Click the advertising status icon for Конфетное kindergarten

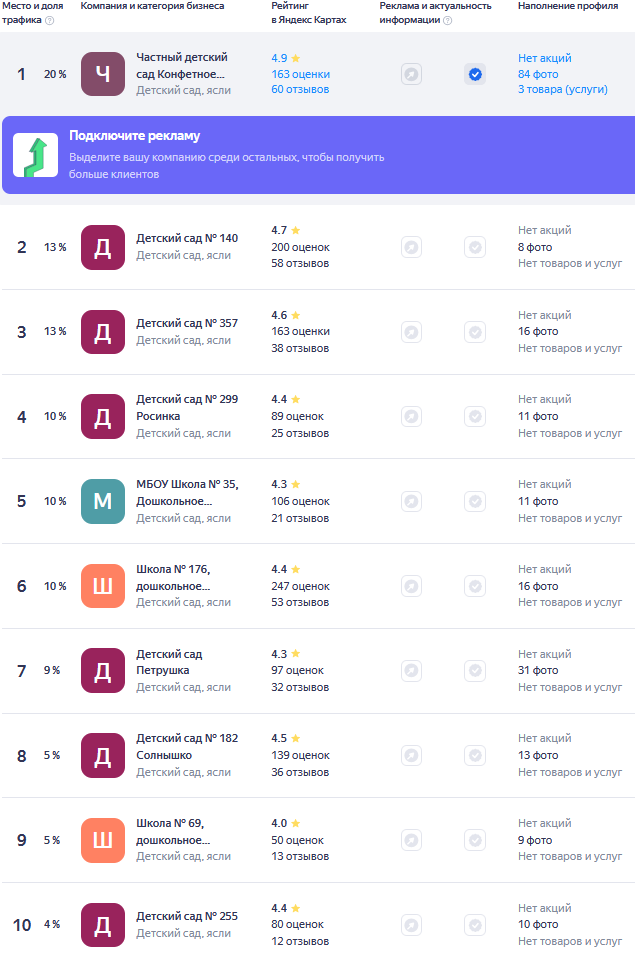pos(411,75)
